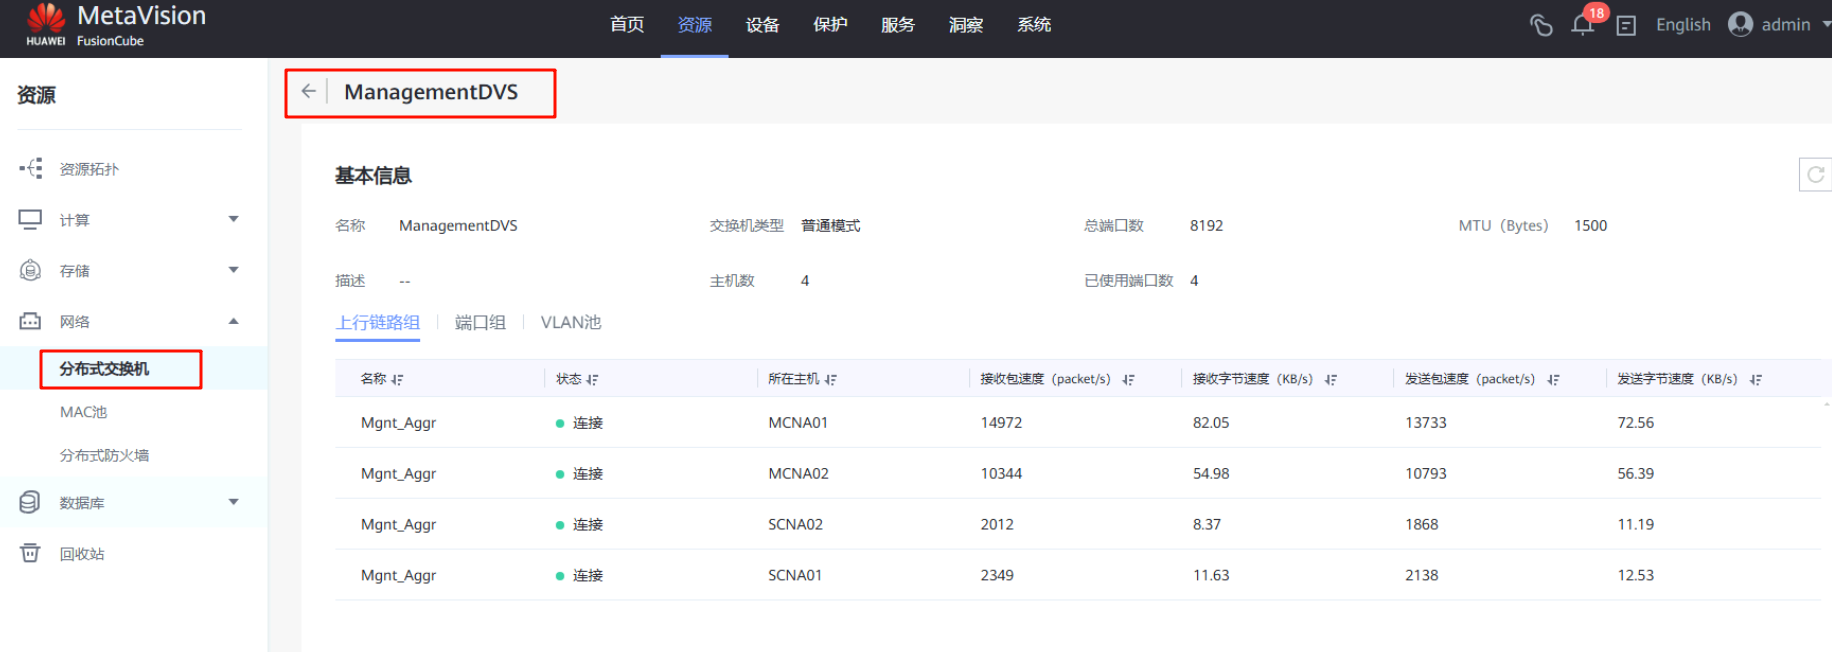Expand the database (数据库) menu arrow
This screenshot has height=652, width=1832.
pyautogui.click(x=233, y=502)
